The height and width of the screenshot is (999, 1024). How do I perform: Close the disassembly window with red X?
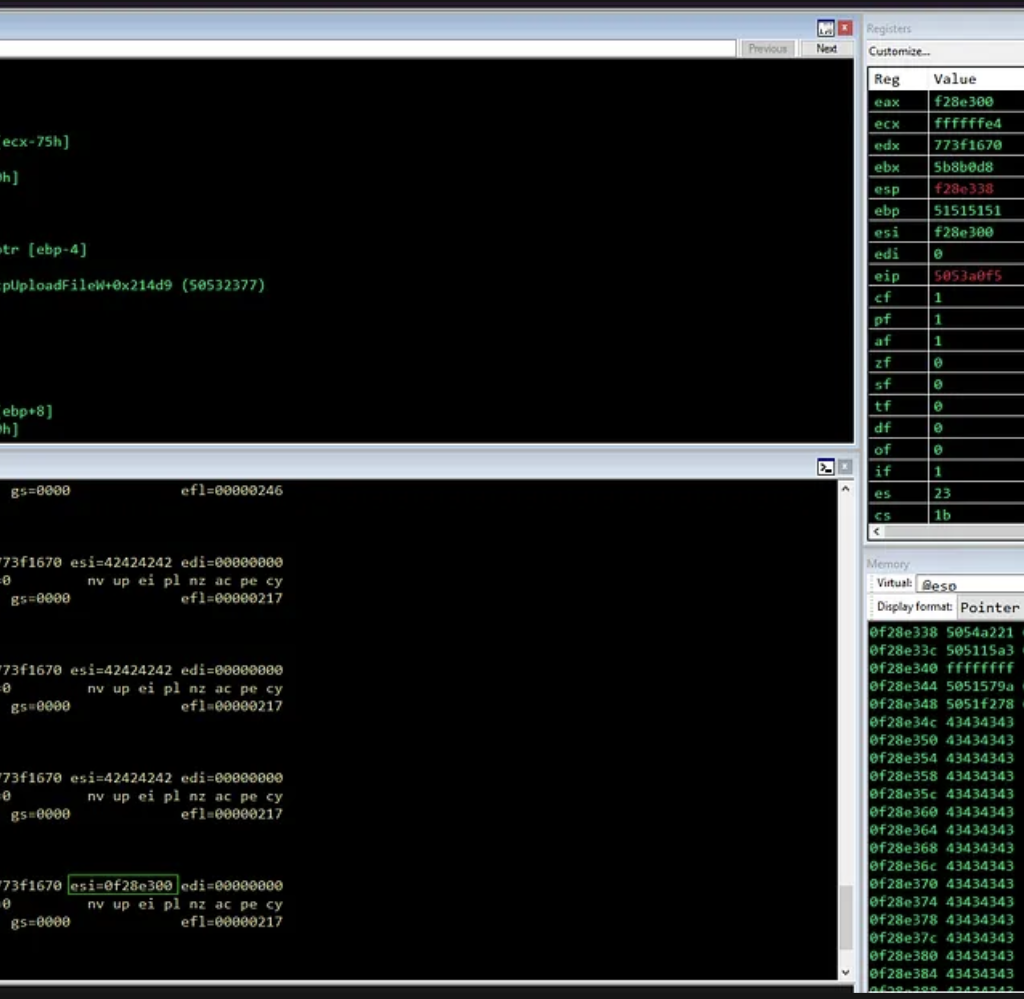[845, 28]
